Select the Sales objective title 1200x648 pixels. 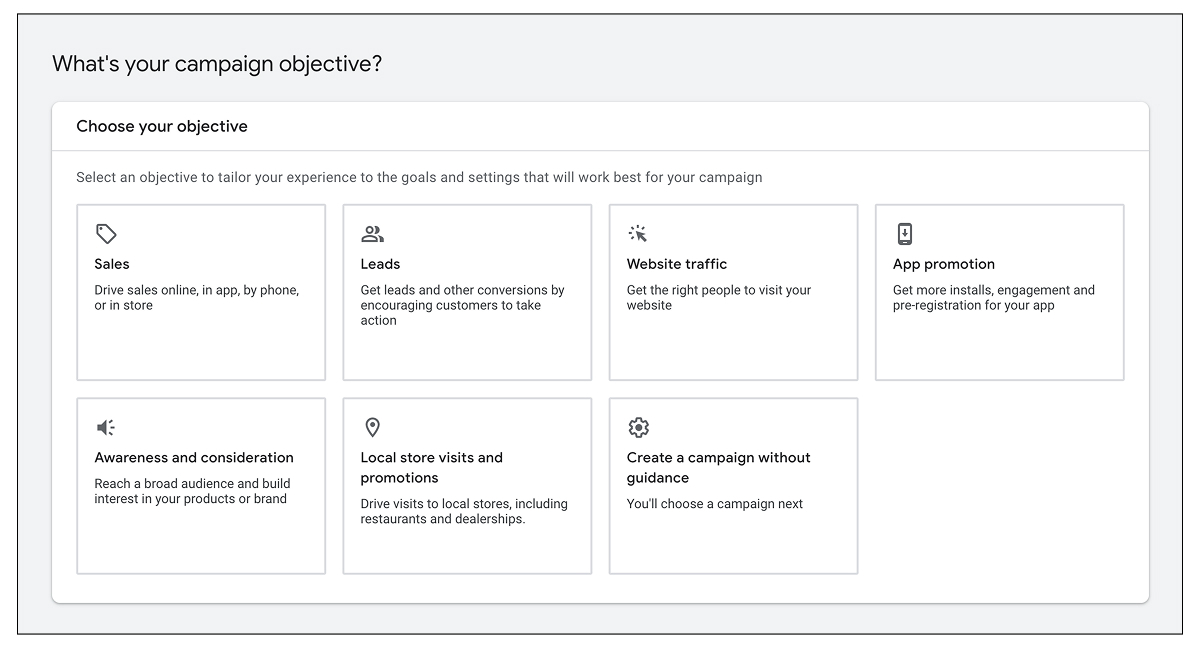pyautogui.click(x=112, y=264)
